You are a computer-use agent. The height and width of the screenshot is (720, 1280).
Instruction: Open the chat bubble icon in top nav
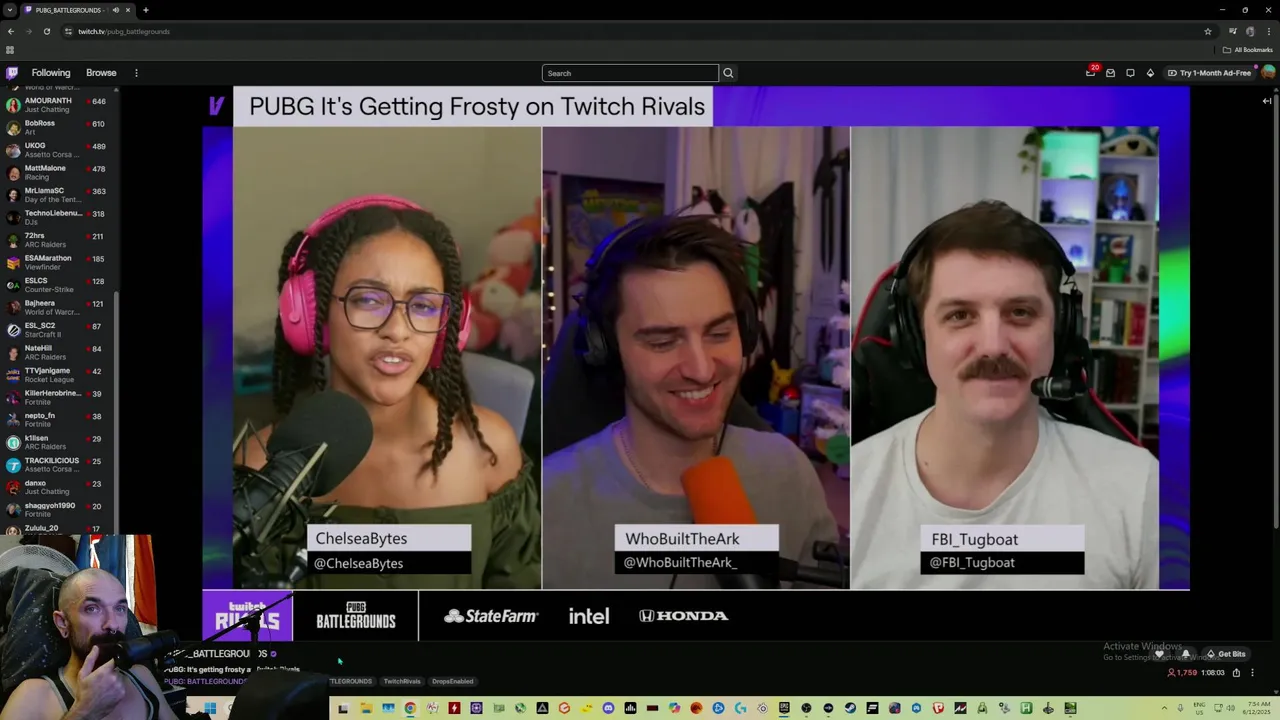coord(1130,73)
